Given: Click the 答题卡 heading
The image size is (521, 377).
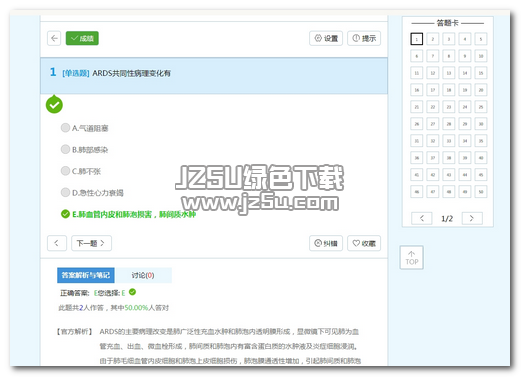Looking at the screenshot, I should tap(447, 23).
